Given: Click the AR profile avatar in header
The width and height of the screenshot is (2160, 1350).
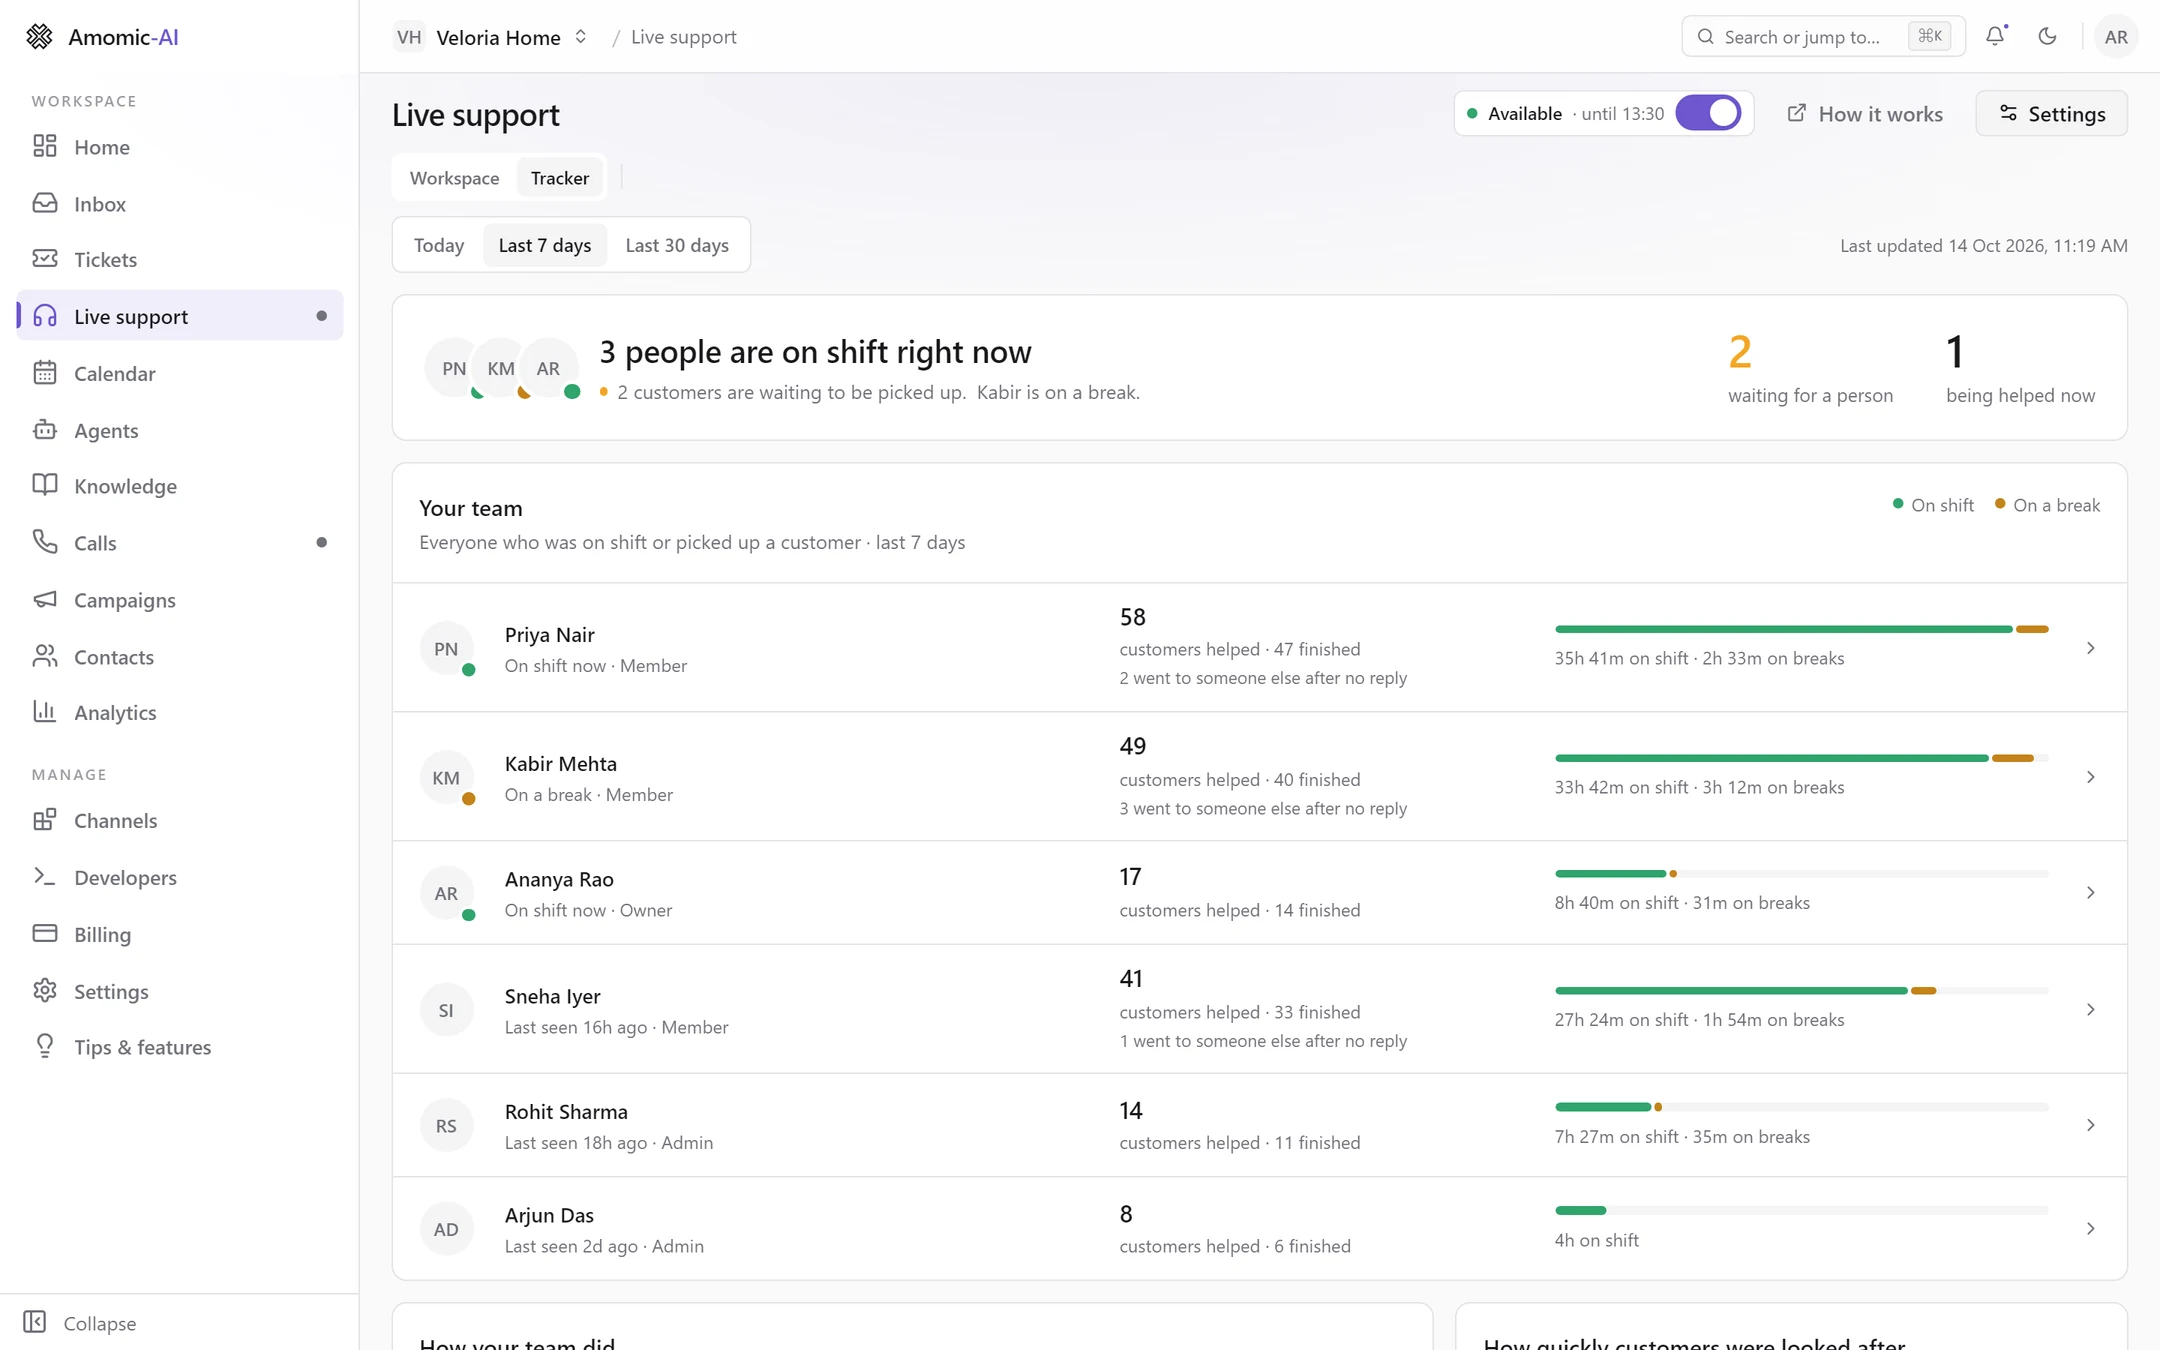Looking at the screenshot, I should click(x=2115, y=37).
